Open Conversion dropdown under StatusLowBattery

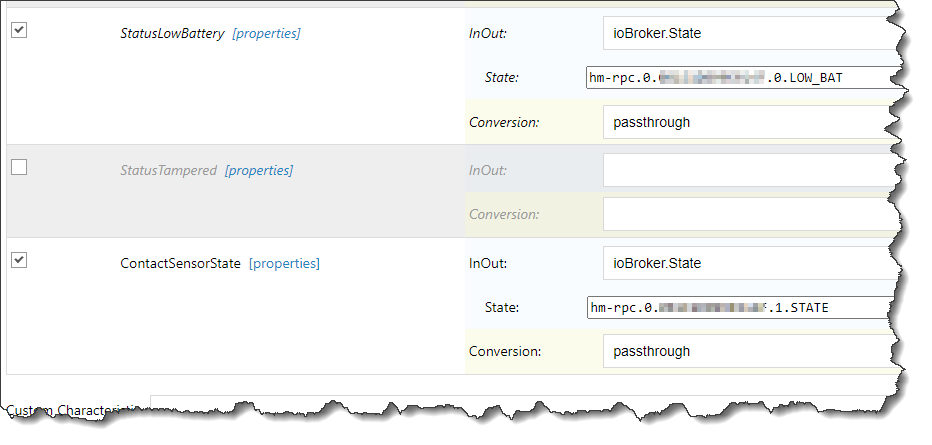[750, 122]
